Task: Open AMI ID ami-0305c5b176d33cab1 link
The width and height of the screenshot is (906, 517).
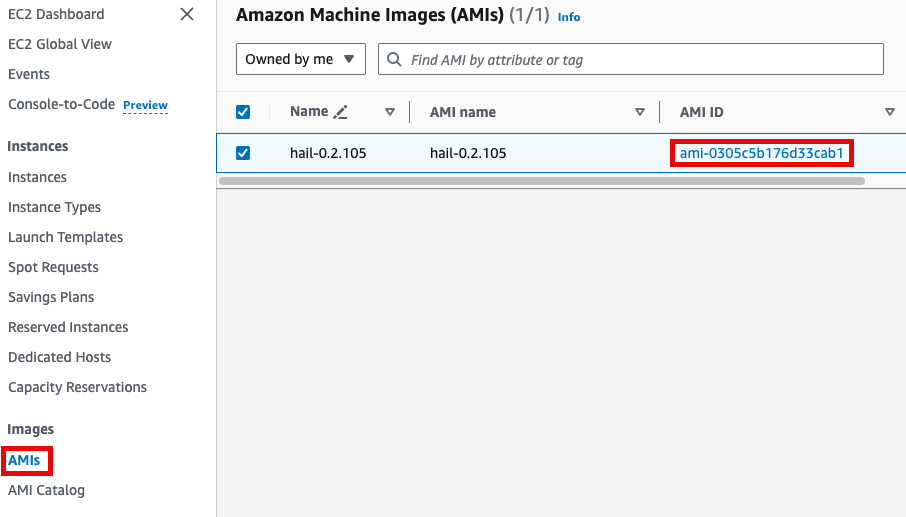Action: [x=762, y=153]
